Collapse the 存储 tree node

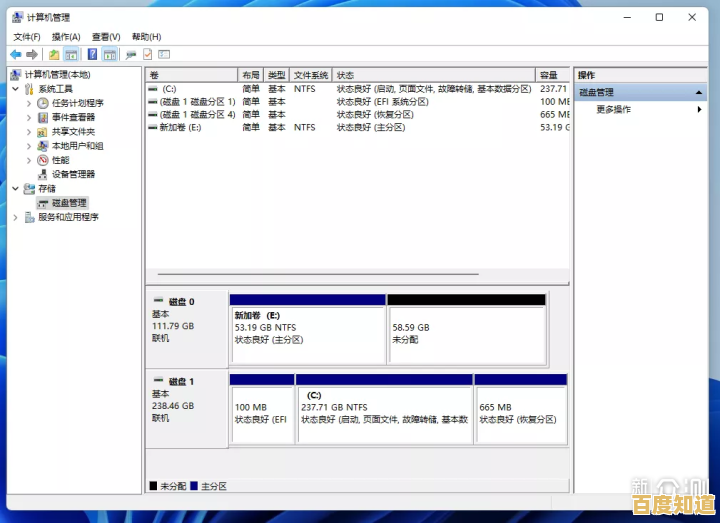pyautogui.click(x=15, y=188)
